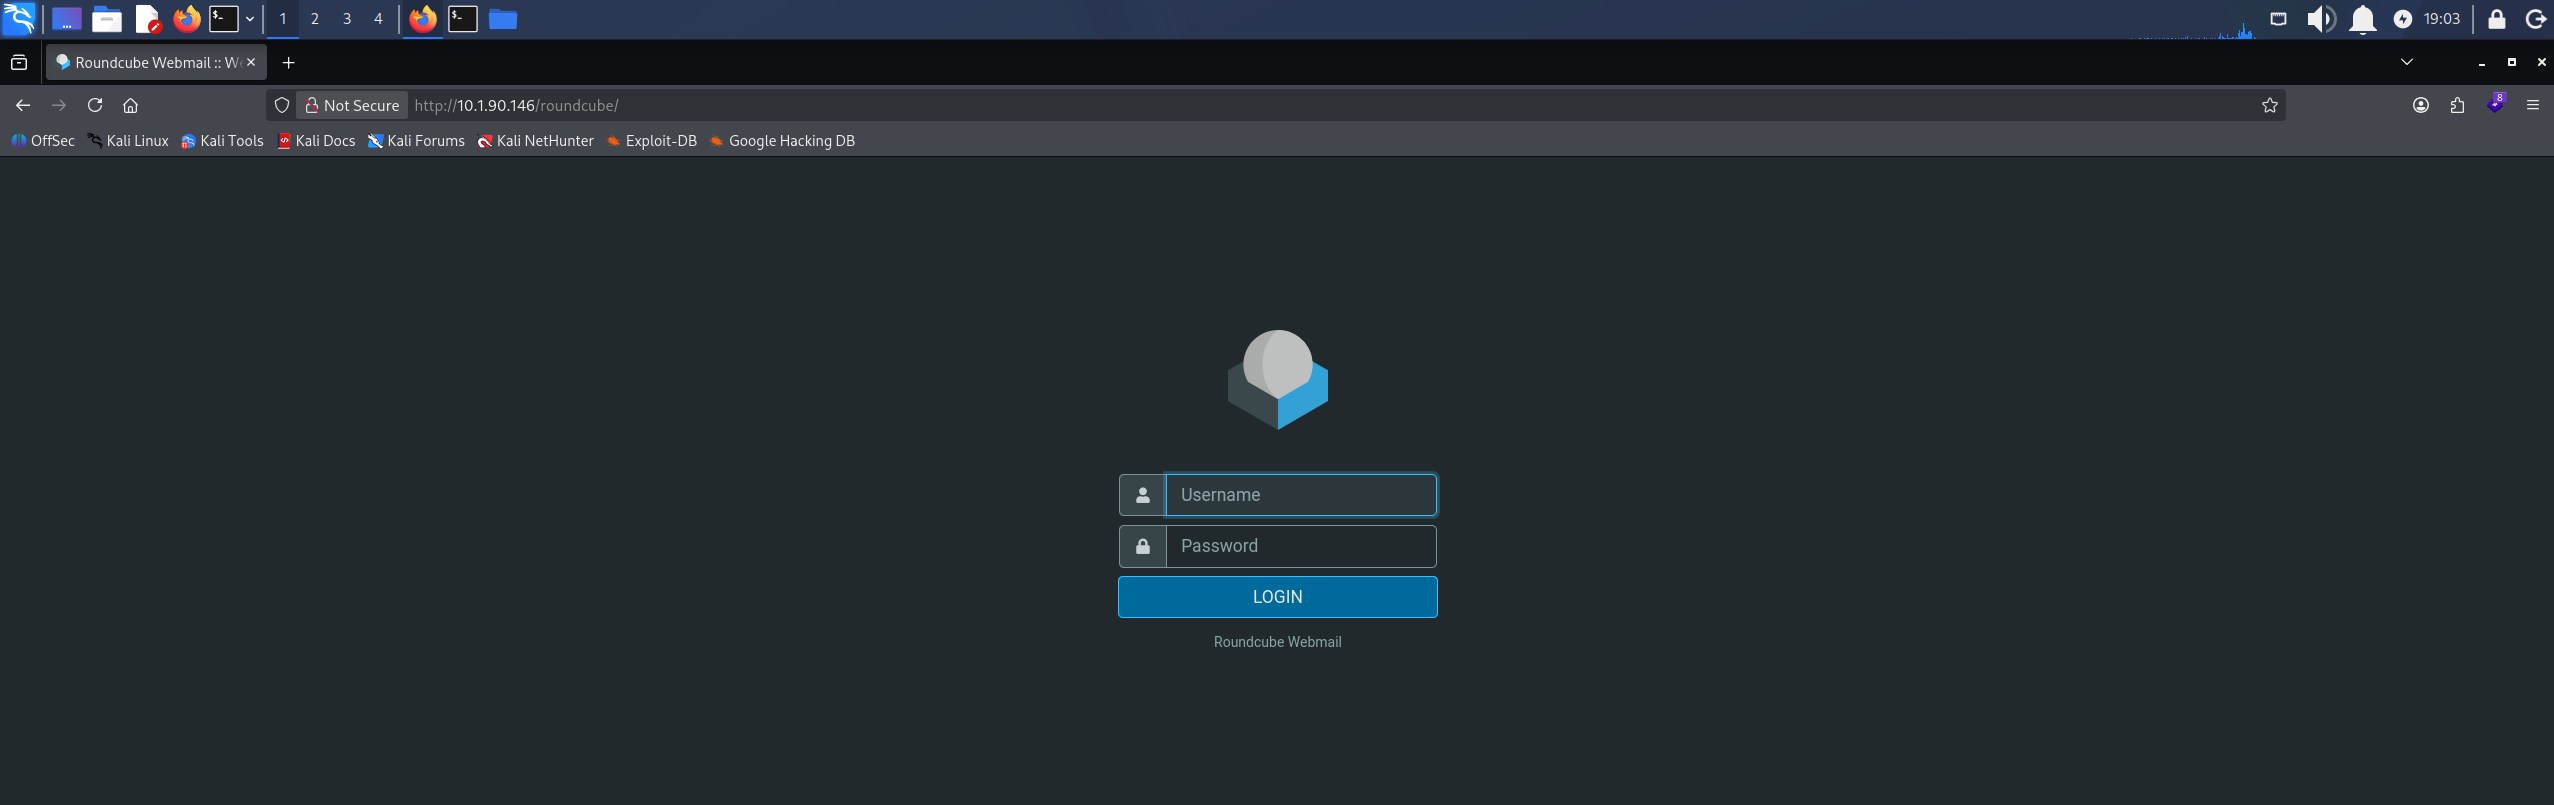2554x805 pixels.
Task: Open the Firefox account icon
Action: [2421, 105]
